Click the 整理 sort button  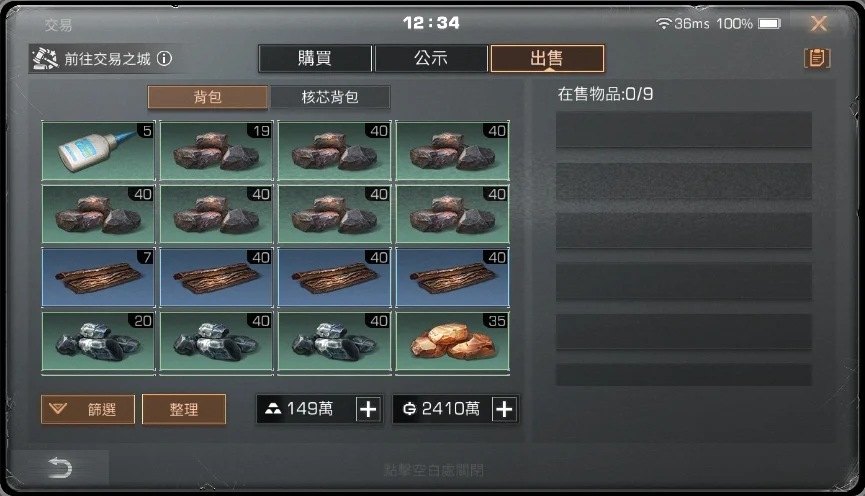click(x=184, y=409)
